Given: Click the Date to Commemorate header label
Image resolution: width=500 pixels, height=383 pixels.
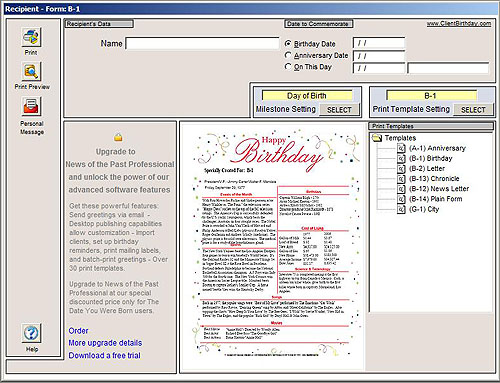Looking at the screenshot, I should click(x=318, y=24).
